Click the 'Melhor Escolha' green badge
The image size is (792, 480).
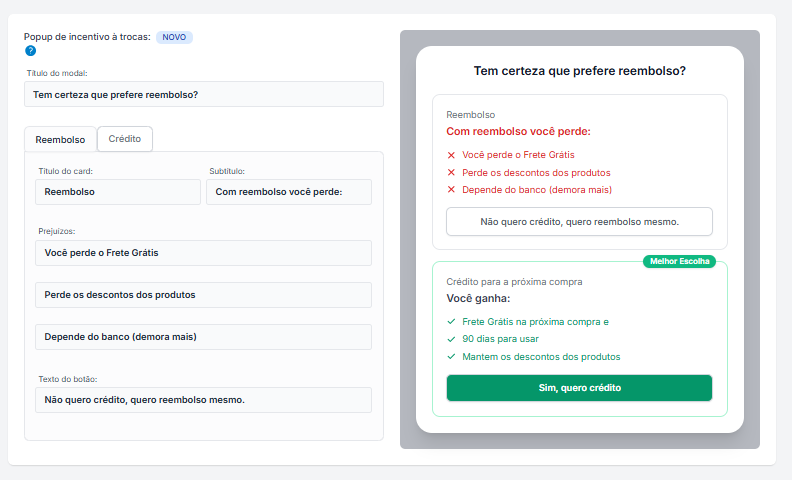[x=679, y=261]
